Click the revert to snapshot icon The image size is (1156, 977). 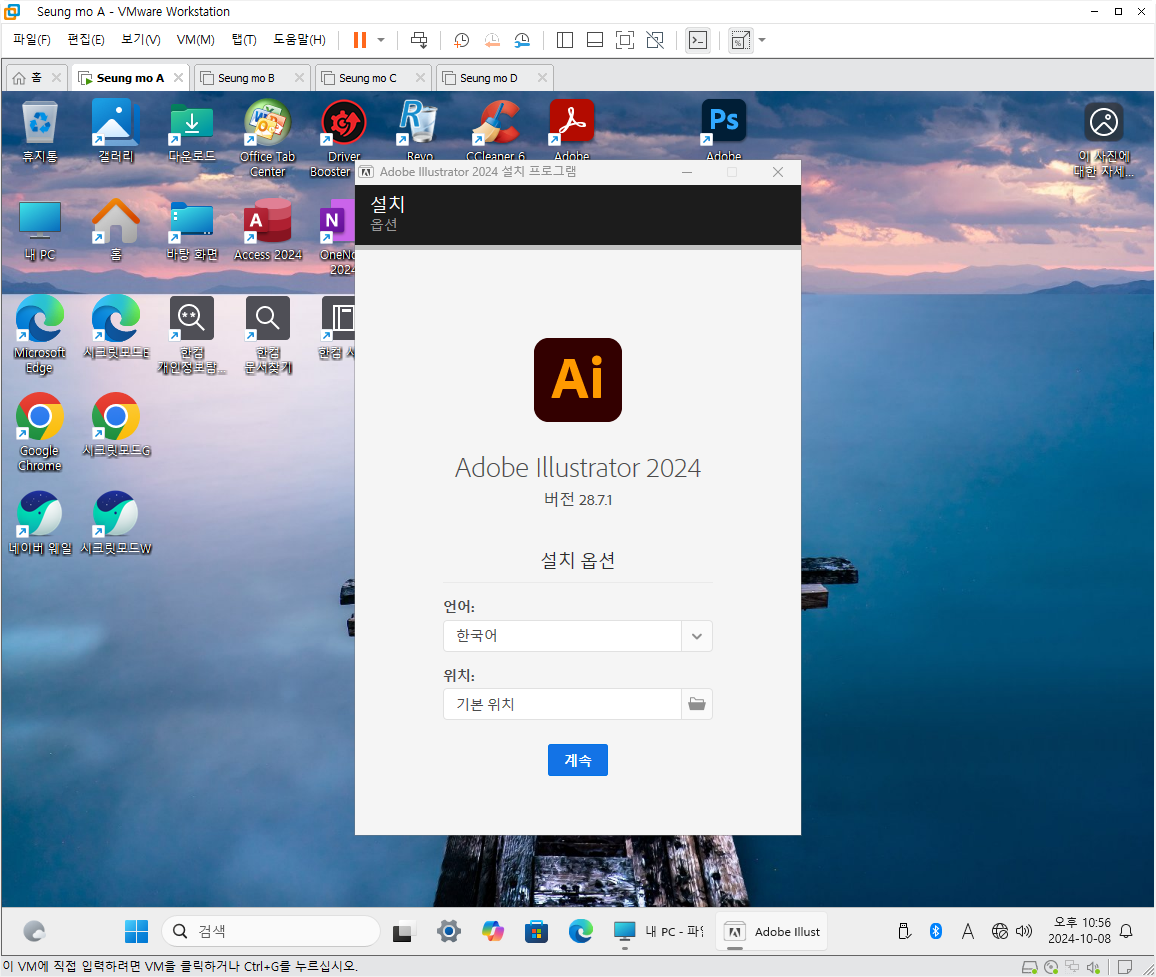click(492, 40)
